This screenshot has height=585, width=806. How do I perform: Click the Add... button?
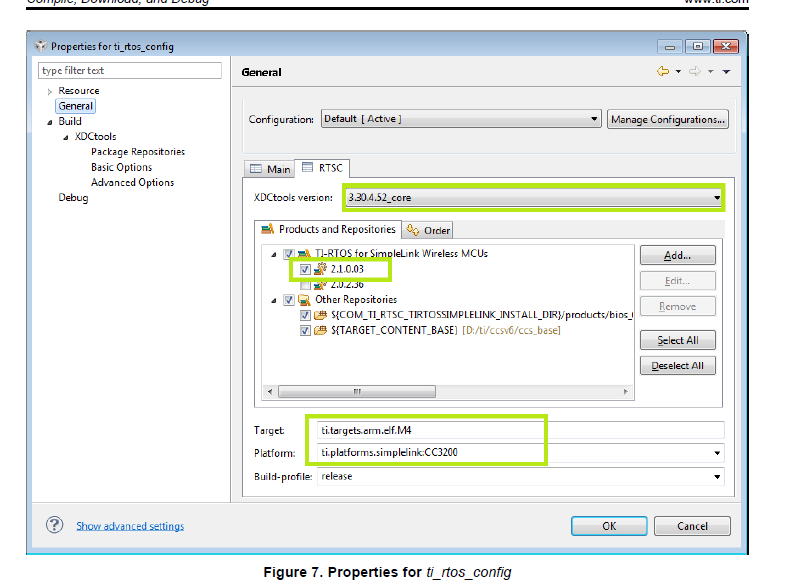pyautogui.click(x=677, y=255)
